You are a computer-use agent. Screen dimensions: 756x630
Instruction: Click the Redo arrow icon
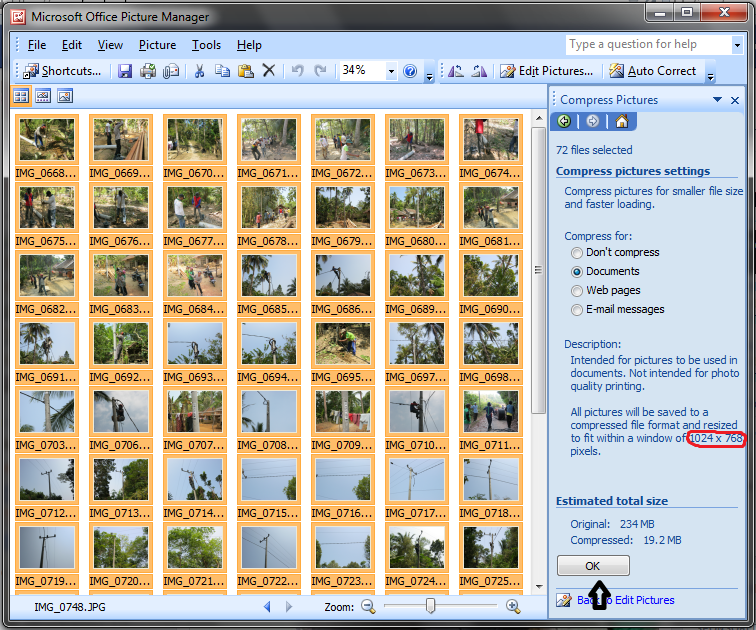320,71
